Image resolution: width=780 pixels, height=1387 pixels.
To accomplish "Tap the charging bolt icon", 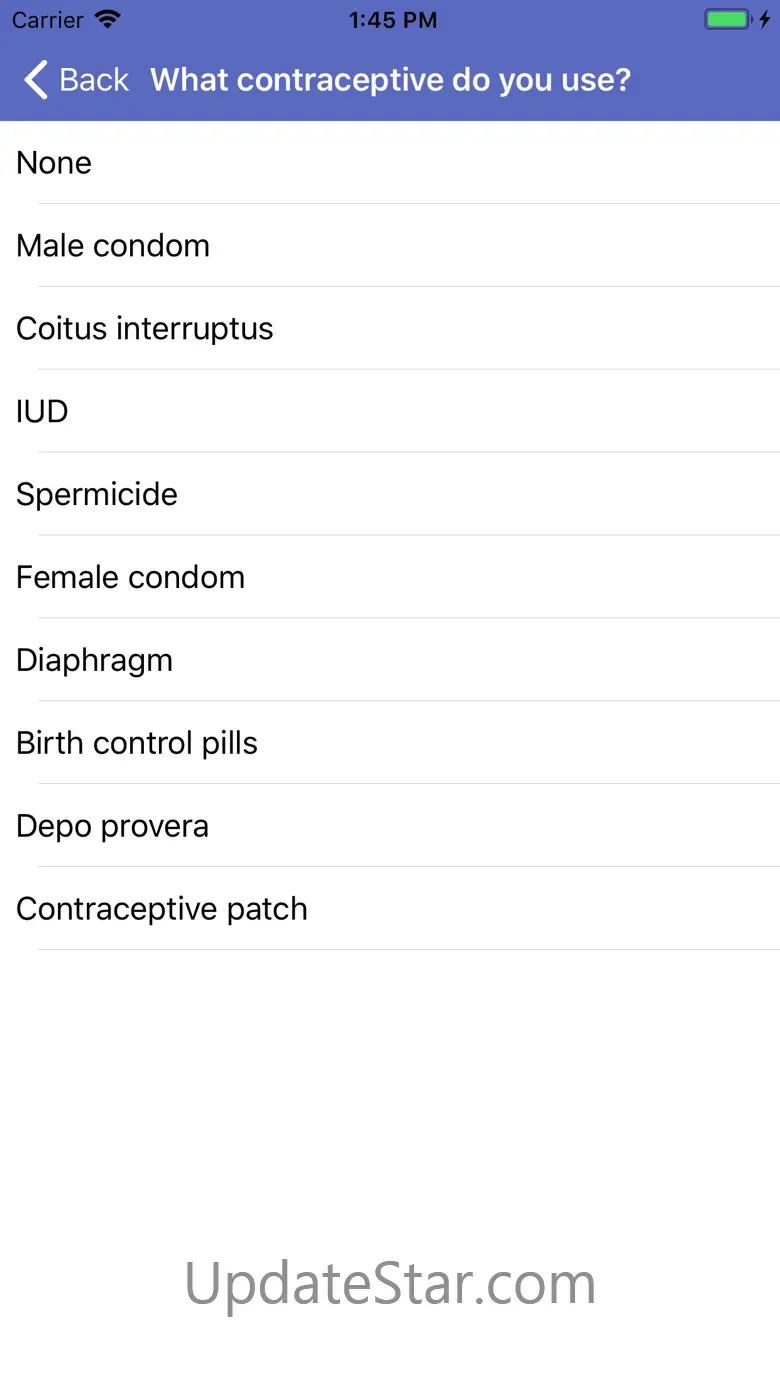I will tap(765, 20).
